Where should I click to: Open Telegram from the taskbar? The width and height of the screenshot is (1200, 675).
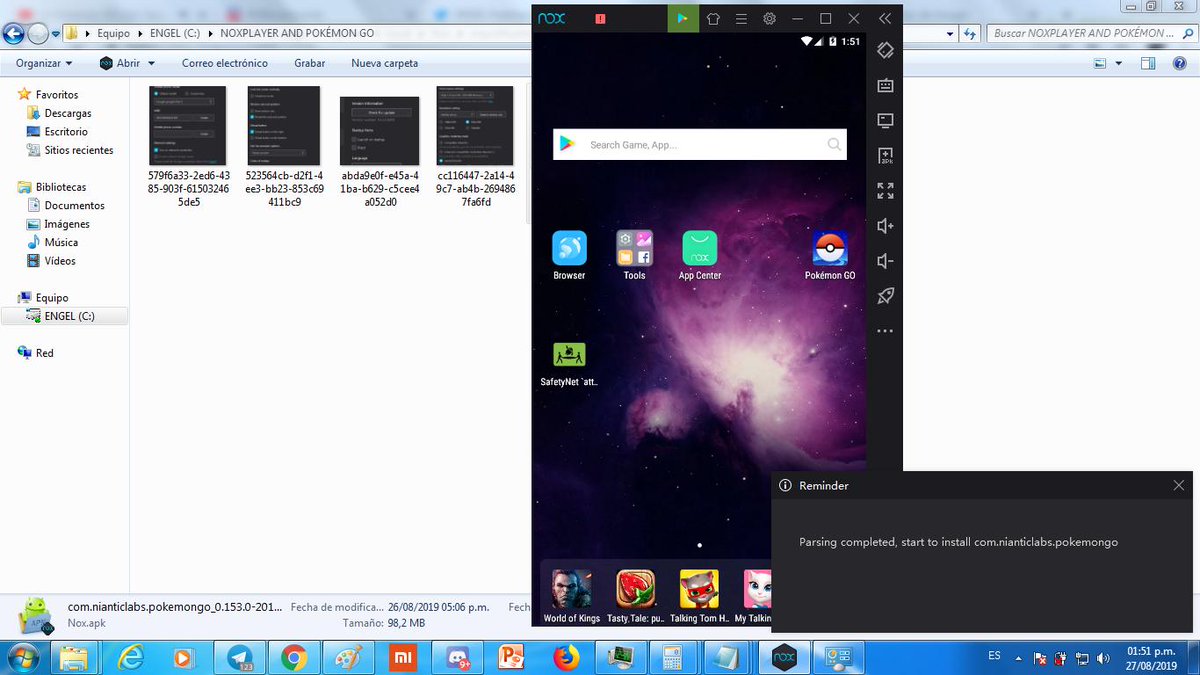pos(239,657)
